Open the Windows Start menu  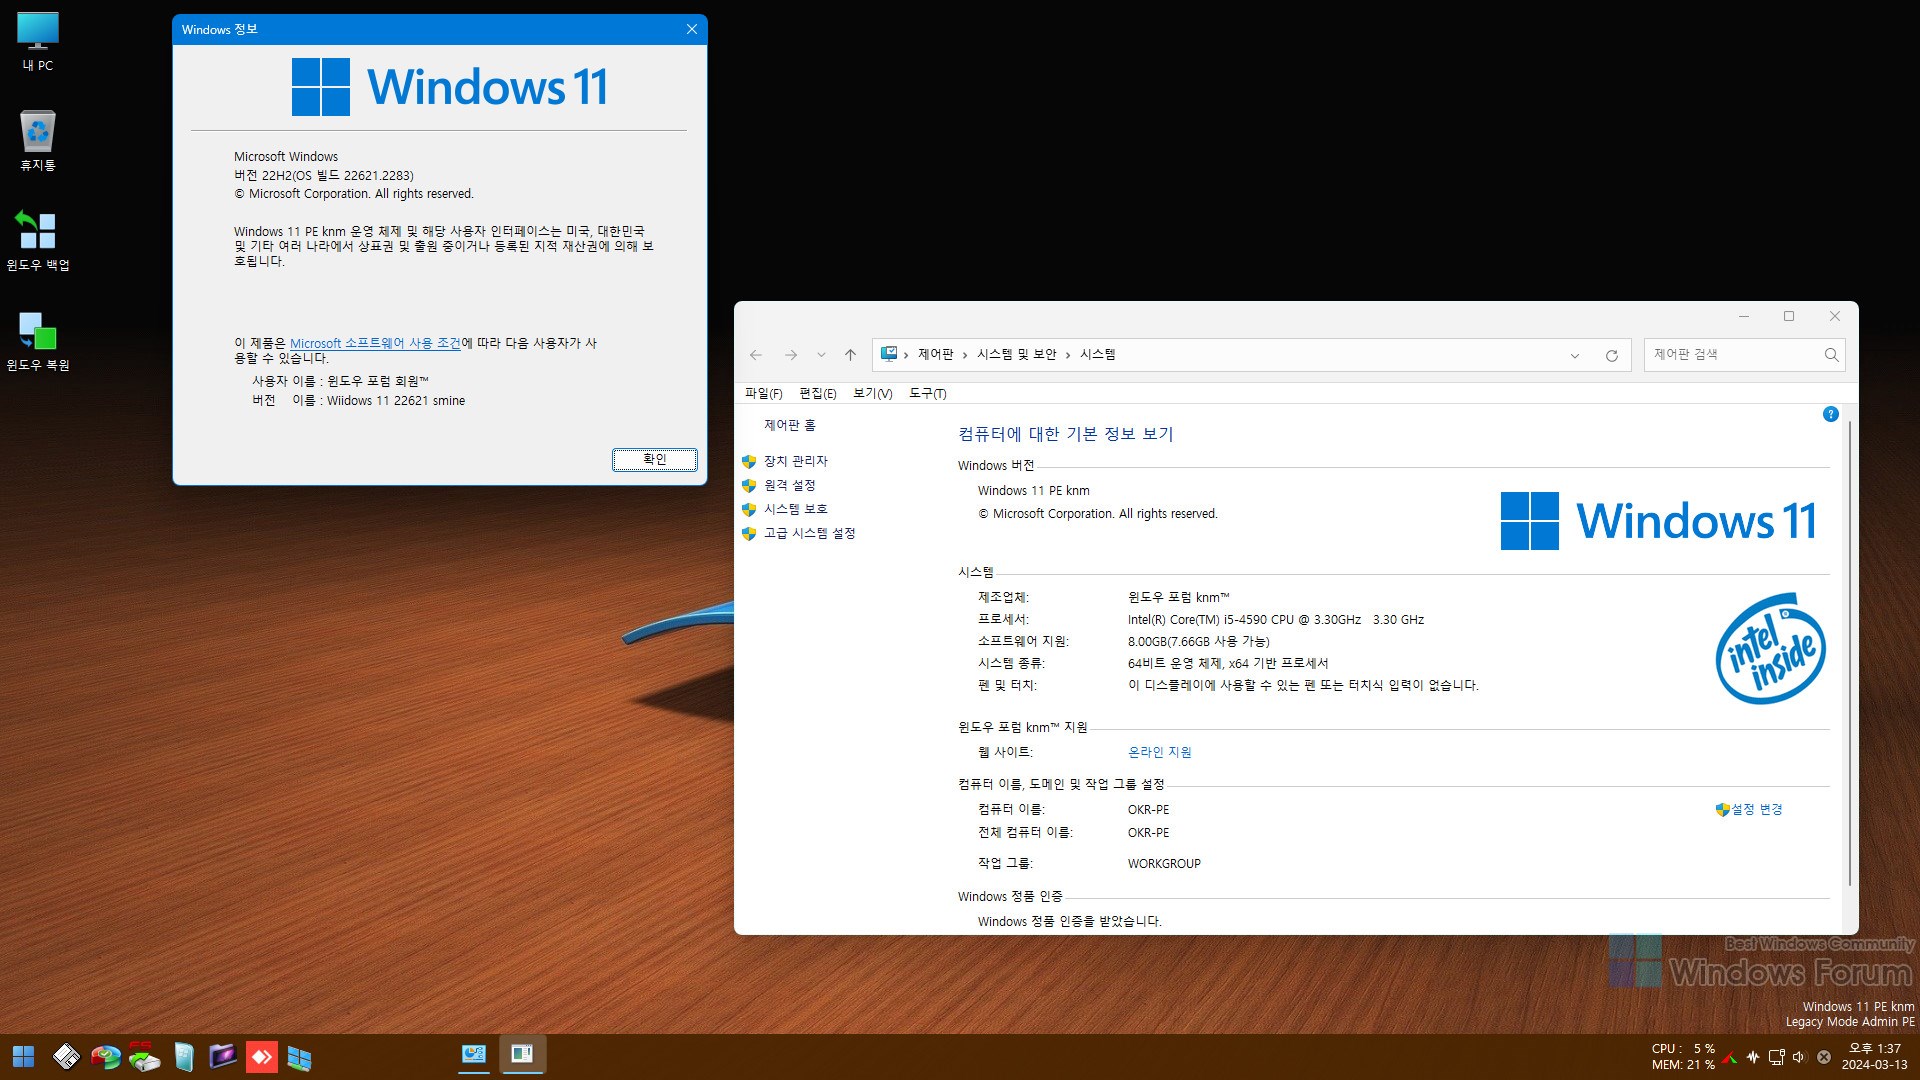point(23,1056)
